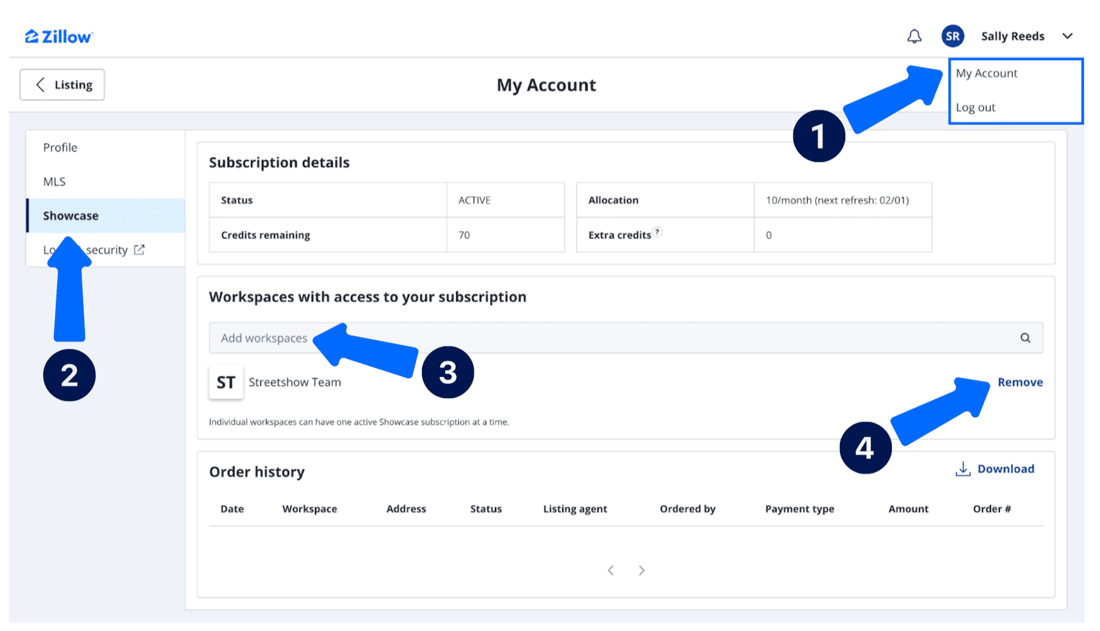Click the download icon next to Download
Viewport: 1100px width, 631px height.
(x=962, y=469)
